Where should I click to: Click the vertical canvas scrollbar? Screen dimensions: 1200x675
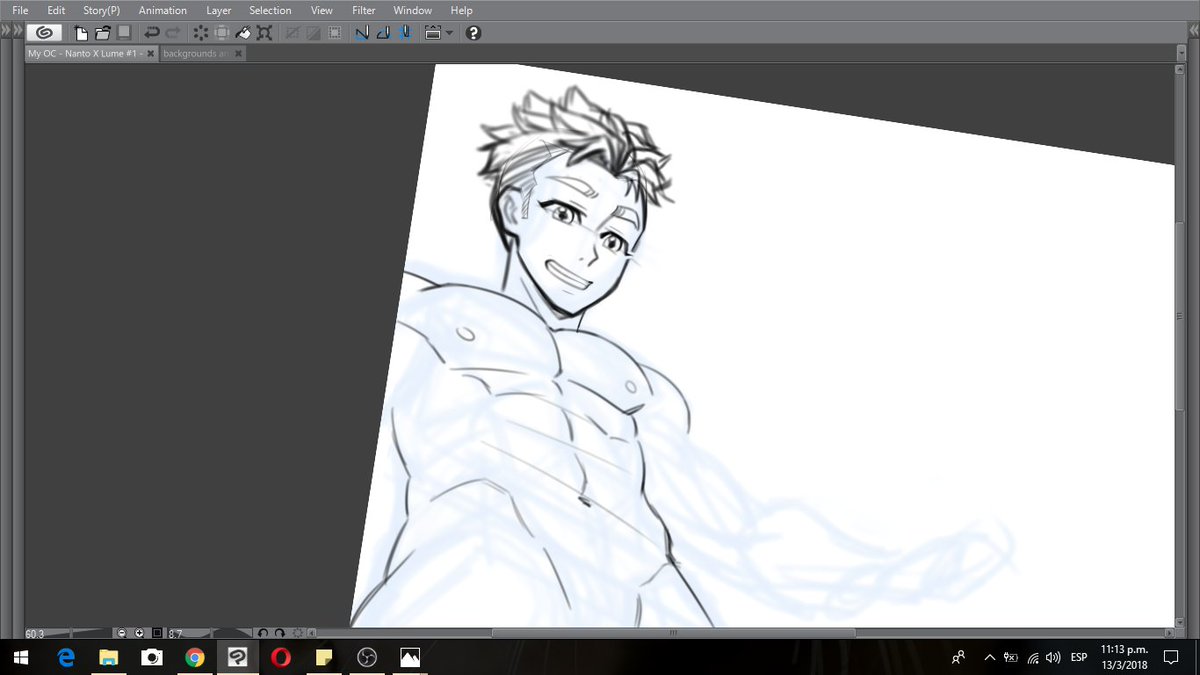1180,315
